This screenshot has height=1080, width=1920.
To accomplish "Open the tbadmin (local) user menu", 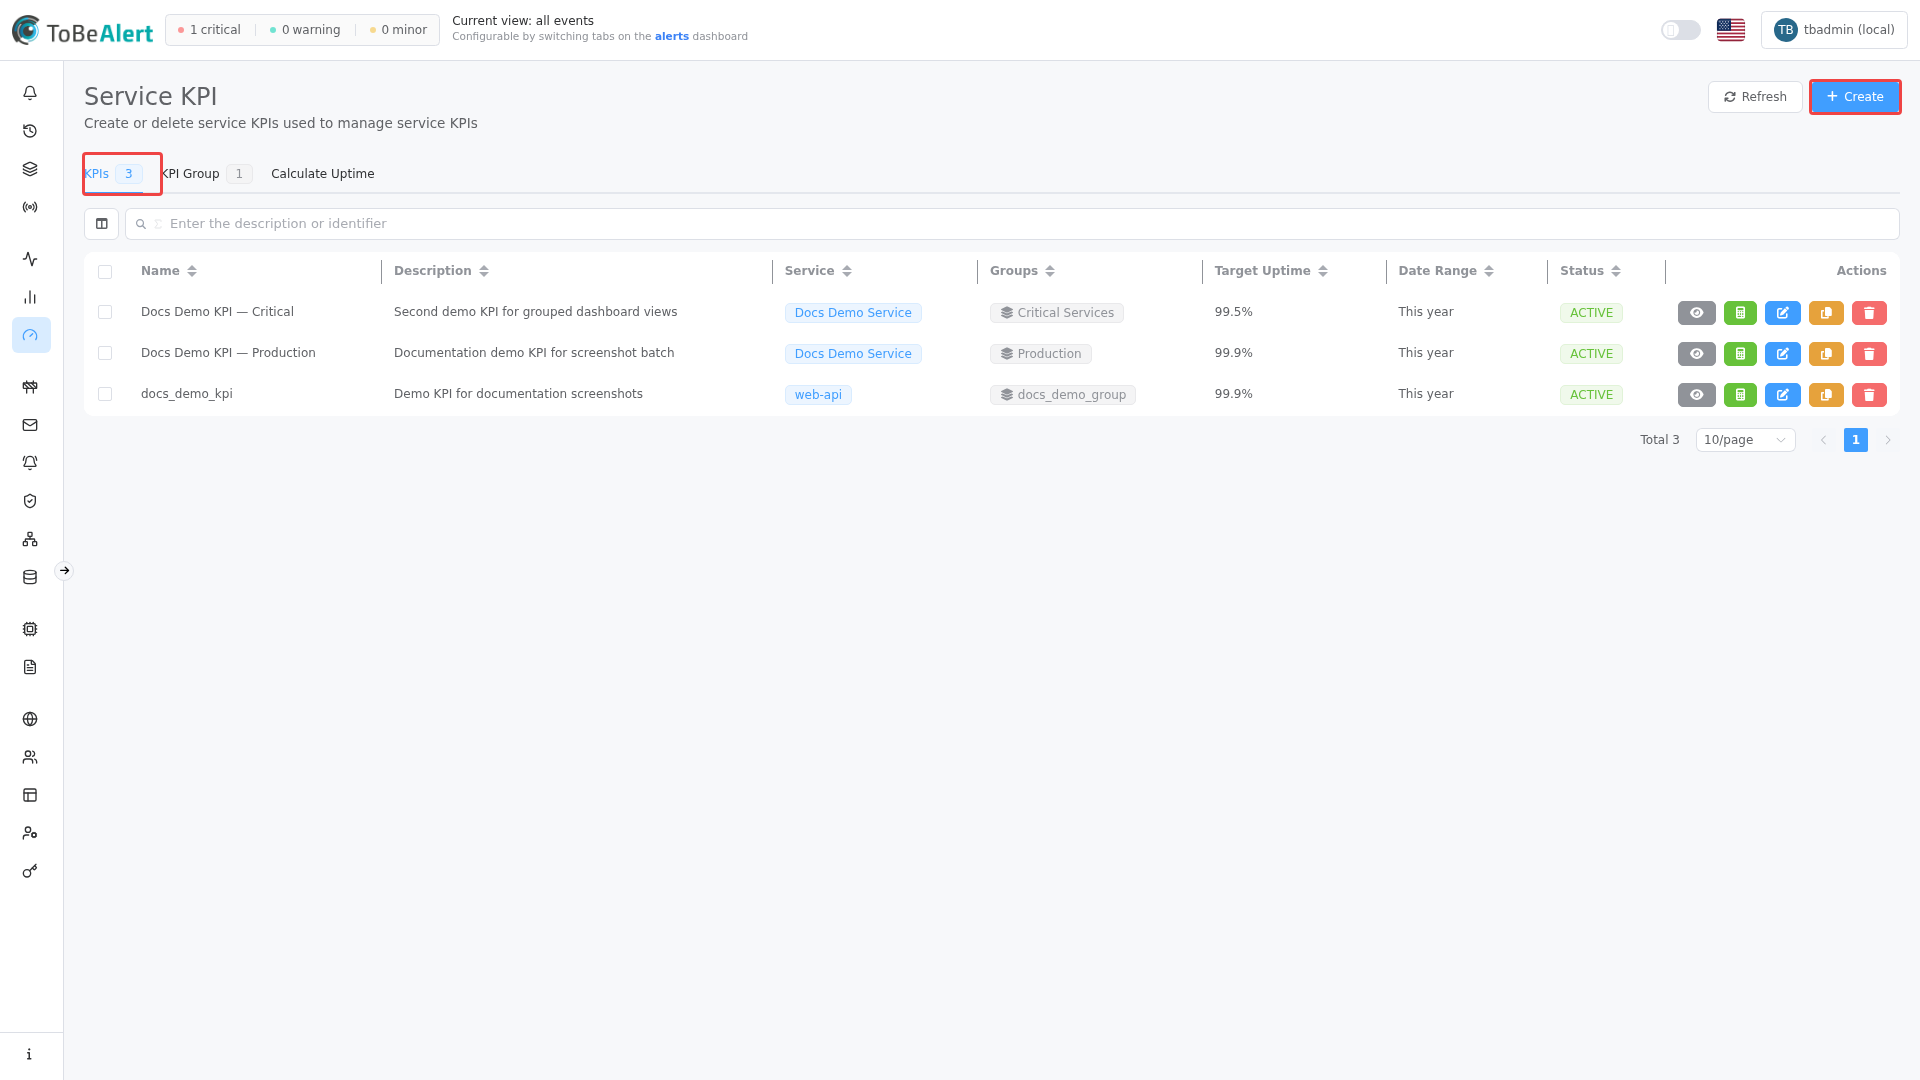I will point(1834,30).
